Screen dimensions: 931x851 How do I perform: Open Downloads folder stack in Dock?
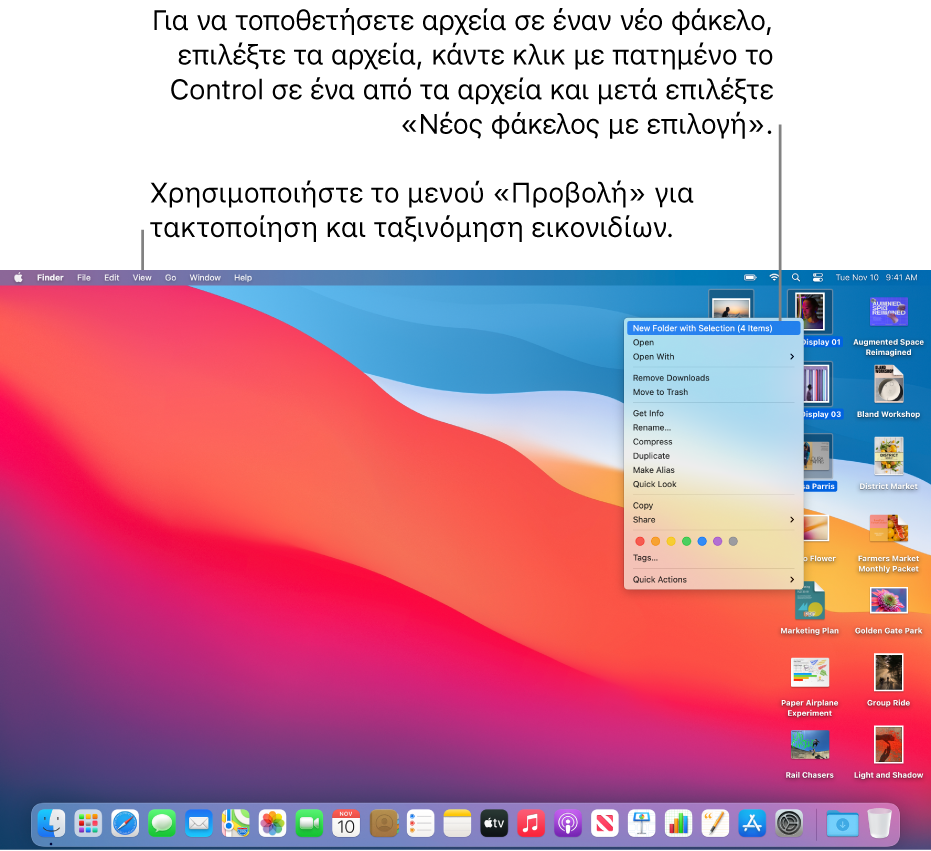[x=842, y=824]
